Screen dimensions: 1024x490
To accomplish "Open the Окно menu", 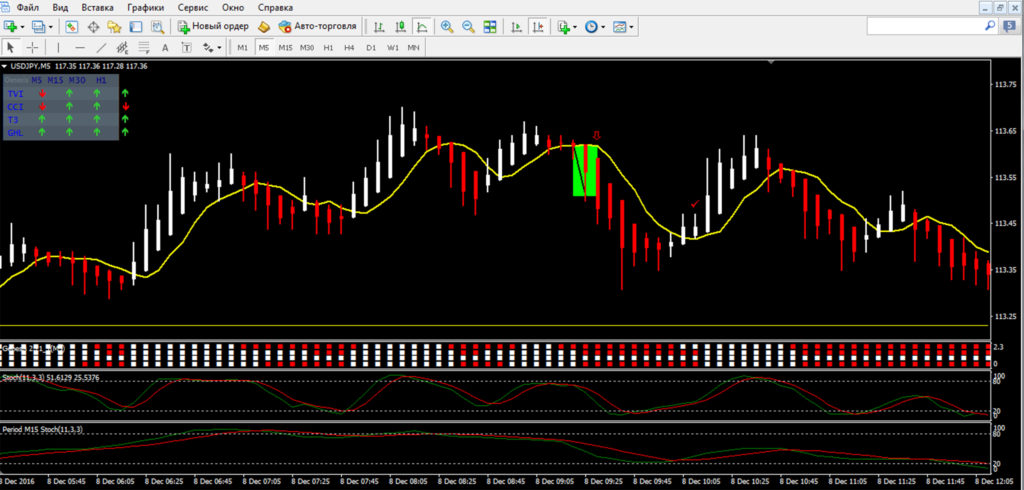I will pyautogui.click(x=233, y=8).
